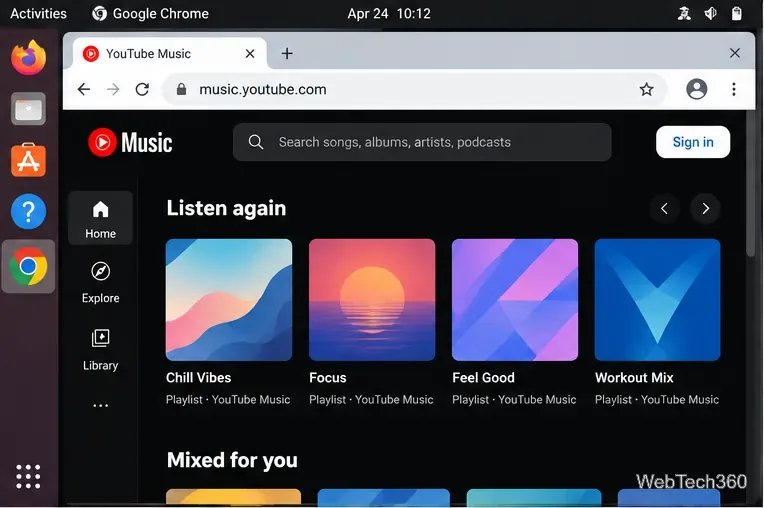Click the search magnifier icon
This screenshot has height=508, width=764.
coord(256,142)
